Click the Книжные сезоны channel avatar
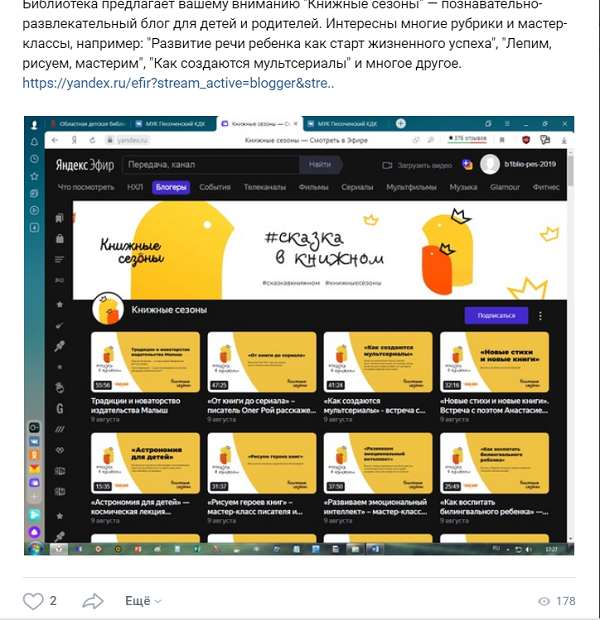 click(x=108, y=309)
